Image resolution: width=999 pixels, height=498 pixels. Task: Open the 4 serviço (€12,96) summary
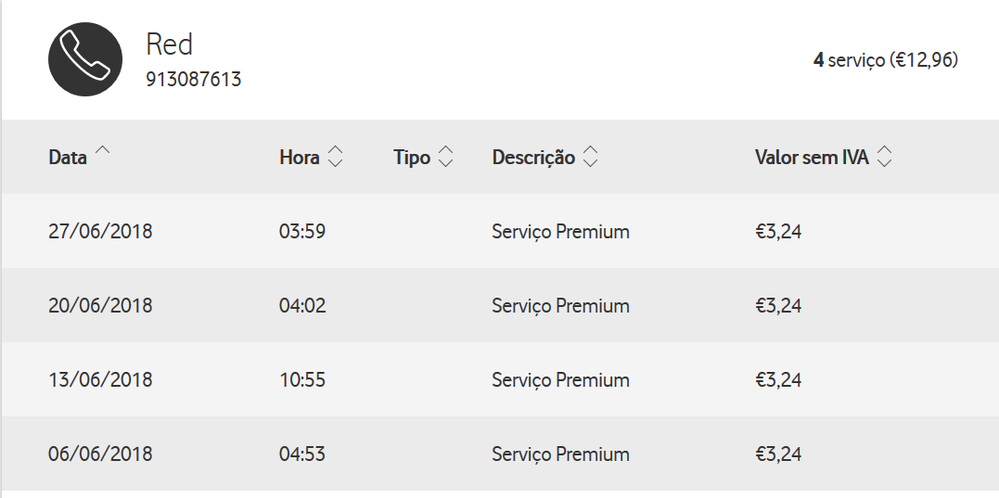[886, 60]
